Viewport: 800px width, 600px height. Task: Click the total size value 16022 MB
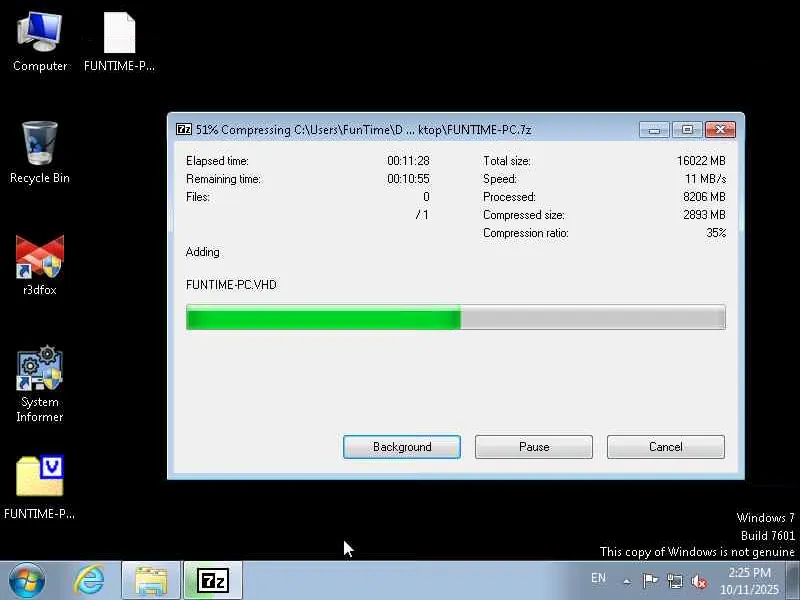tap(701, 161)
